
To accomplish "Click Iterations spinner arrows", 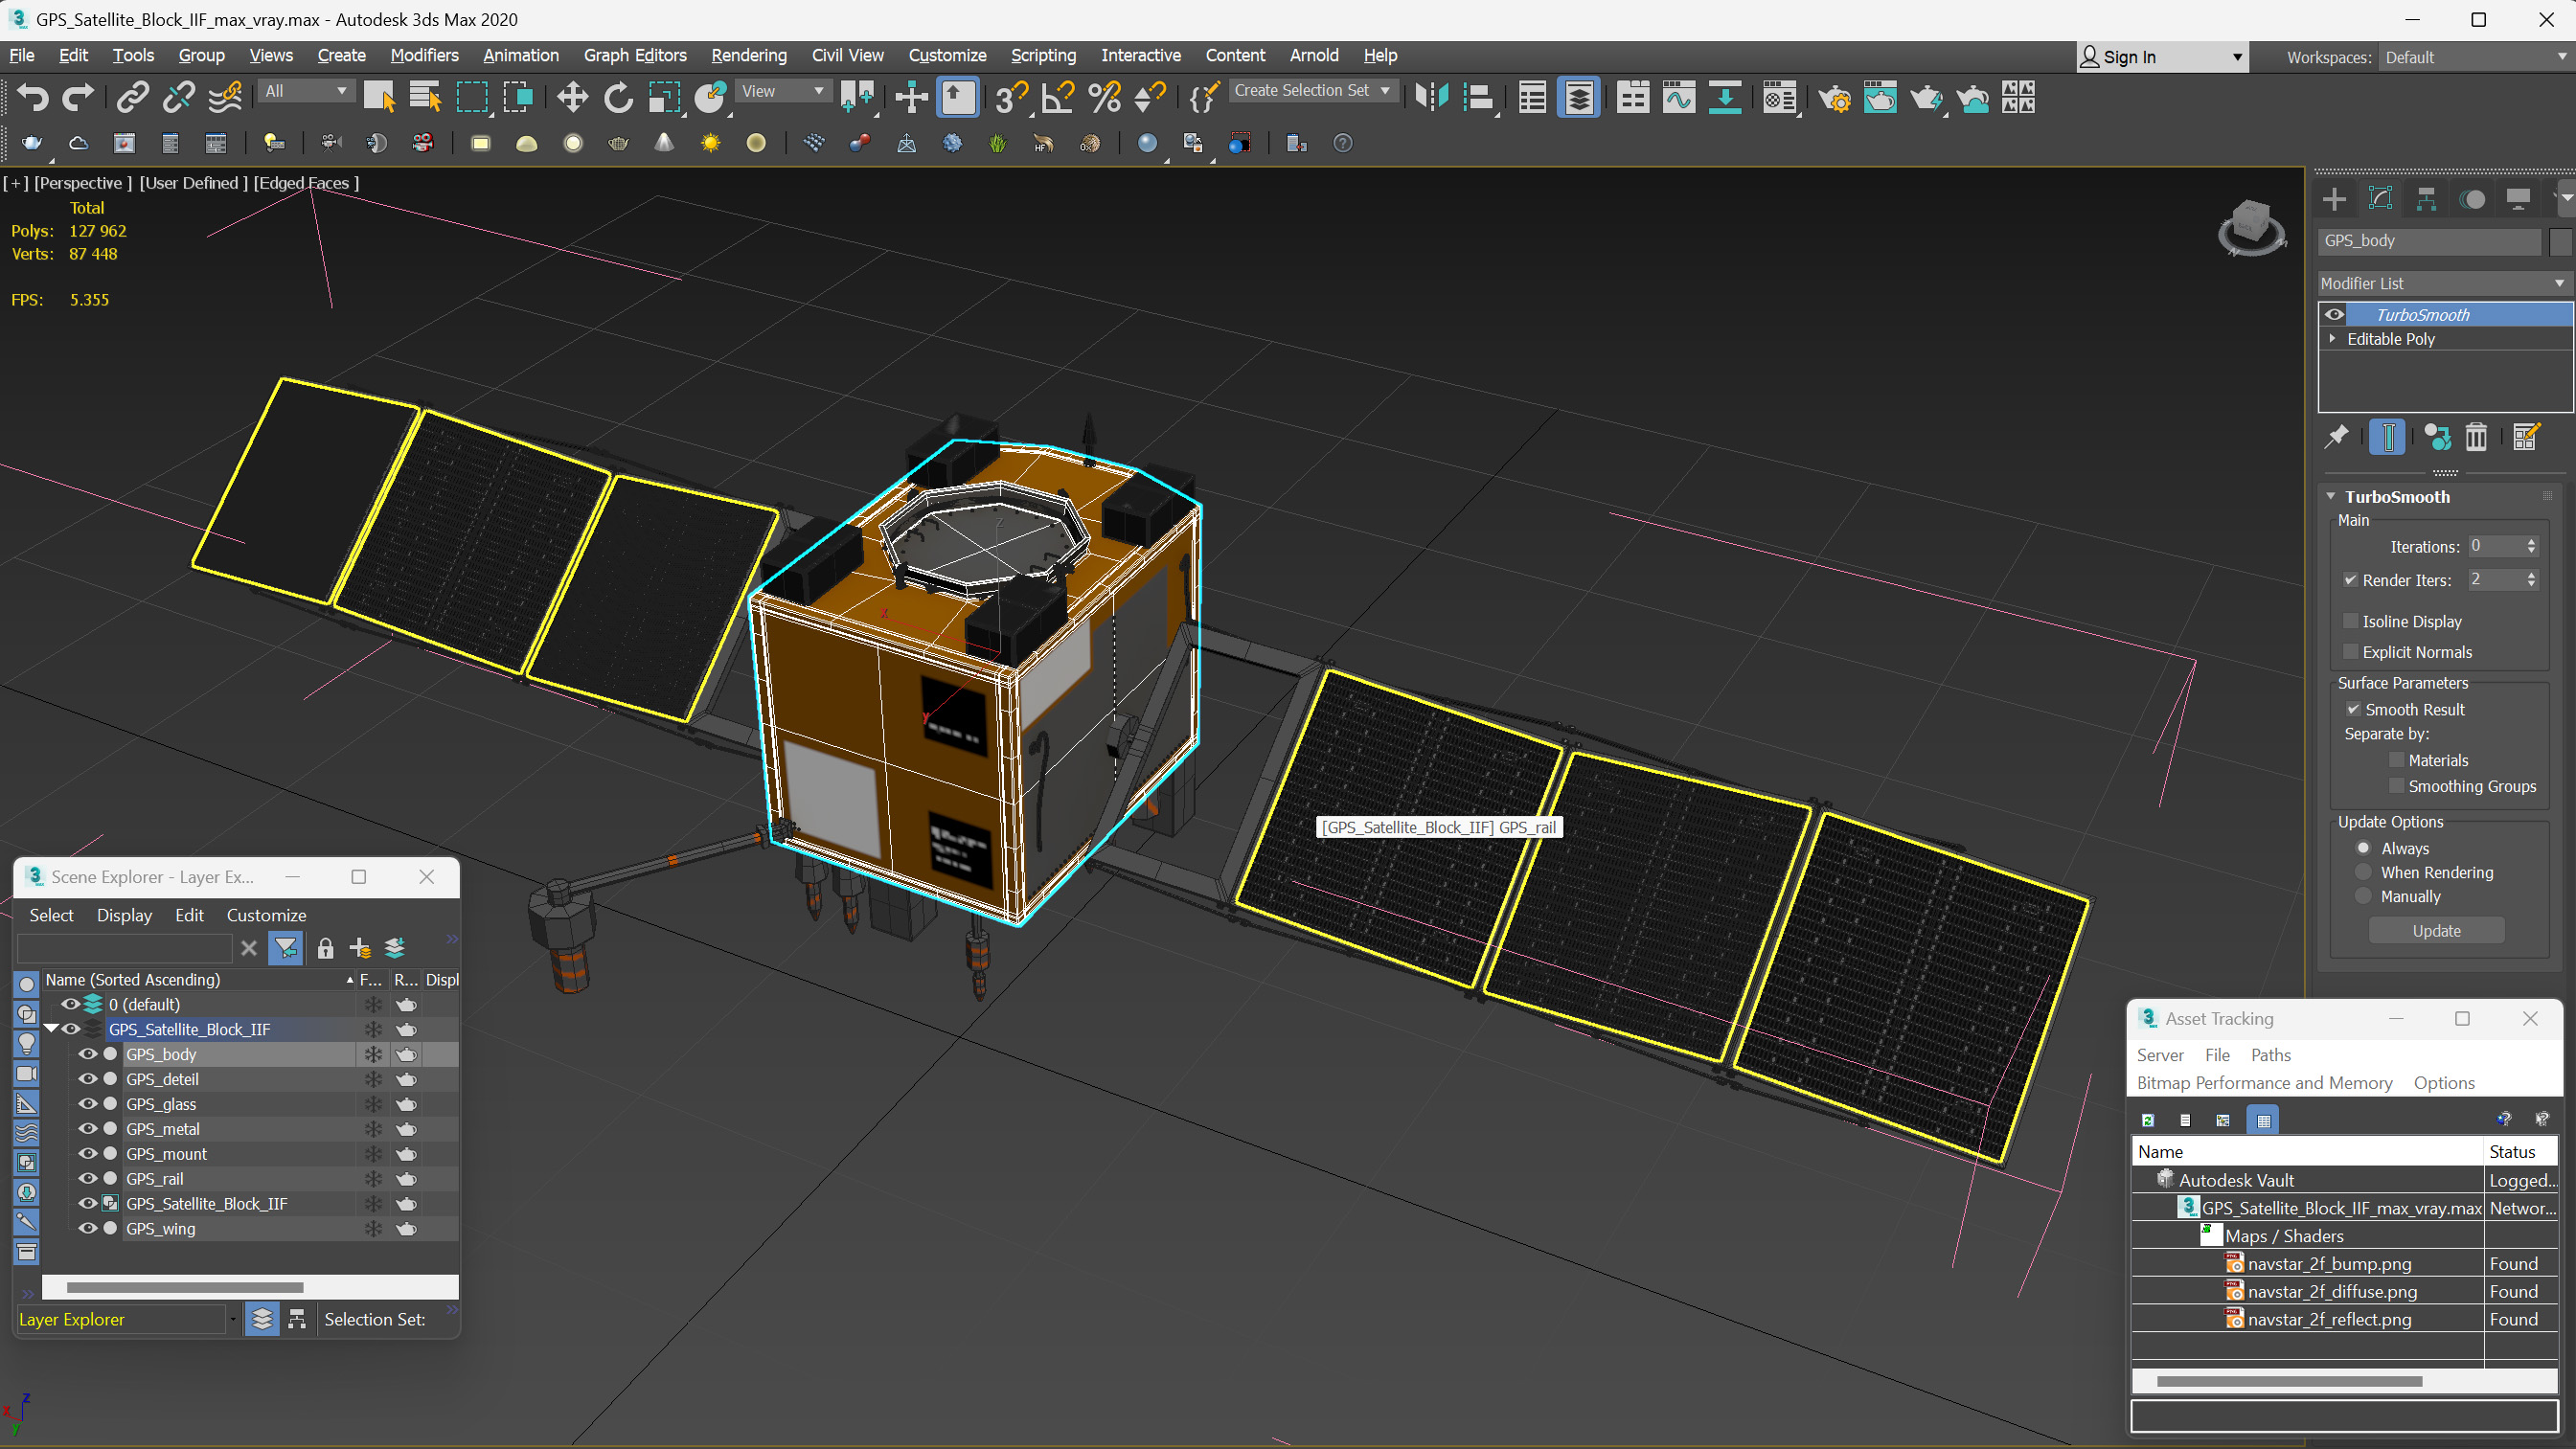I will (2531, 546).
